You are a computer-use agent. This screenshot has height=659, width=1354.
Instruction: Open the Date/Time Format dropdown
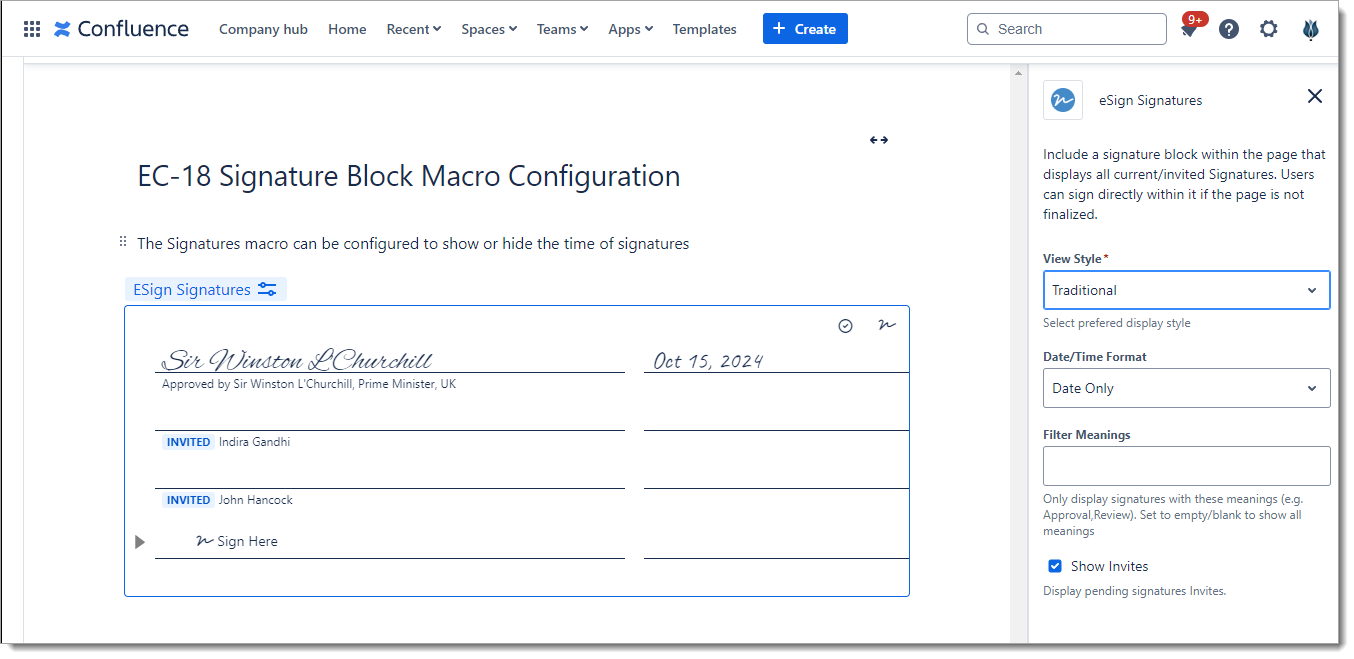(x=1186, y=388)
